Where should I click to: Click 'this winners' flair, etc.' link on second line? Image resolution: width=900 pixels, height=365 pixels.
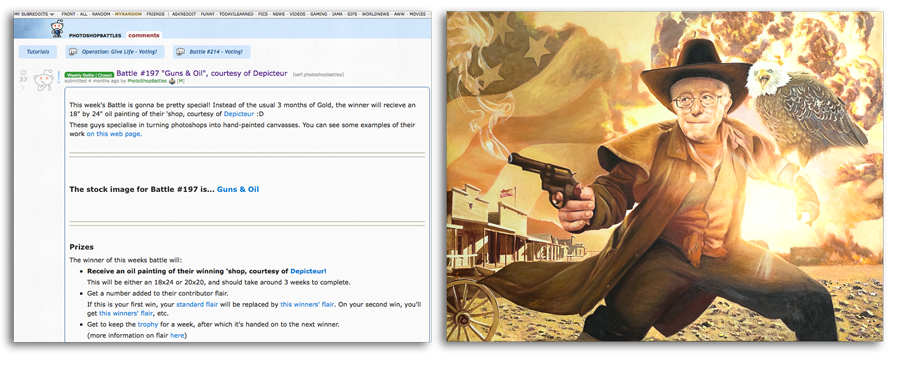[x=127, y=313]
